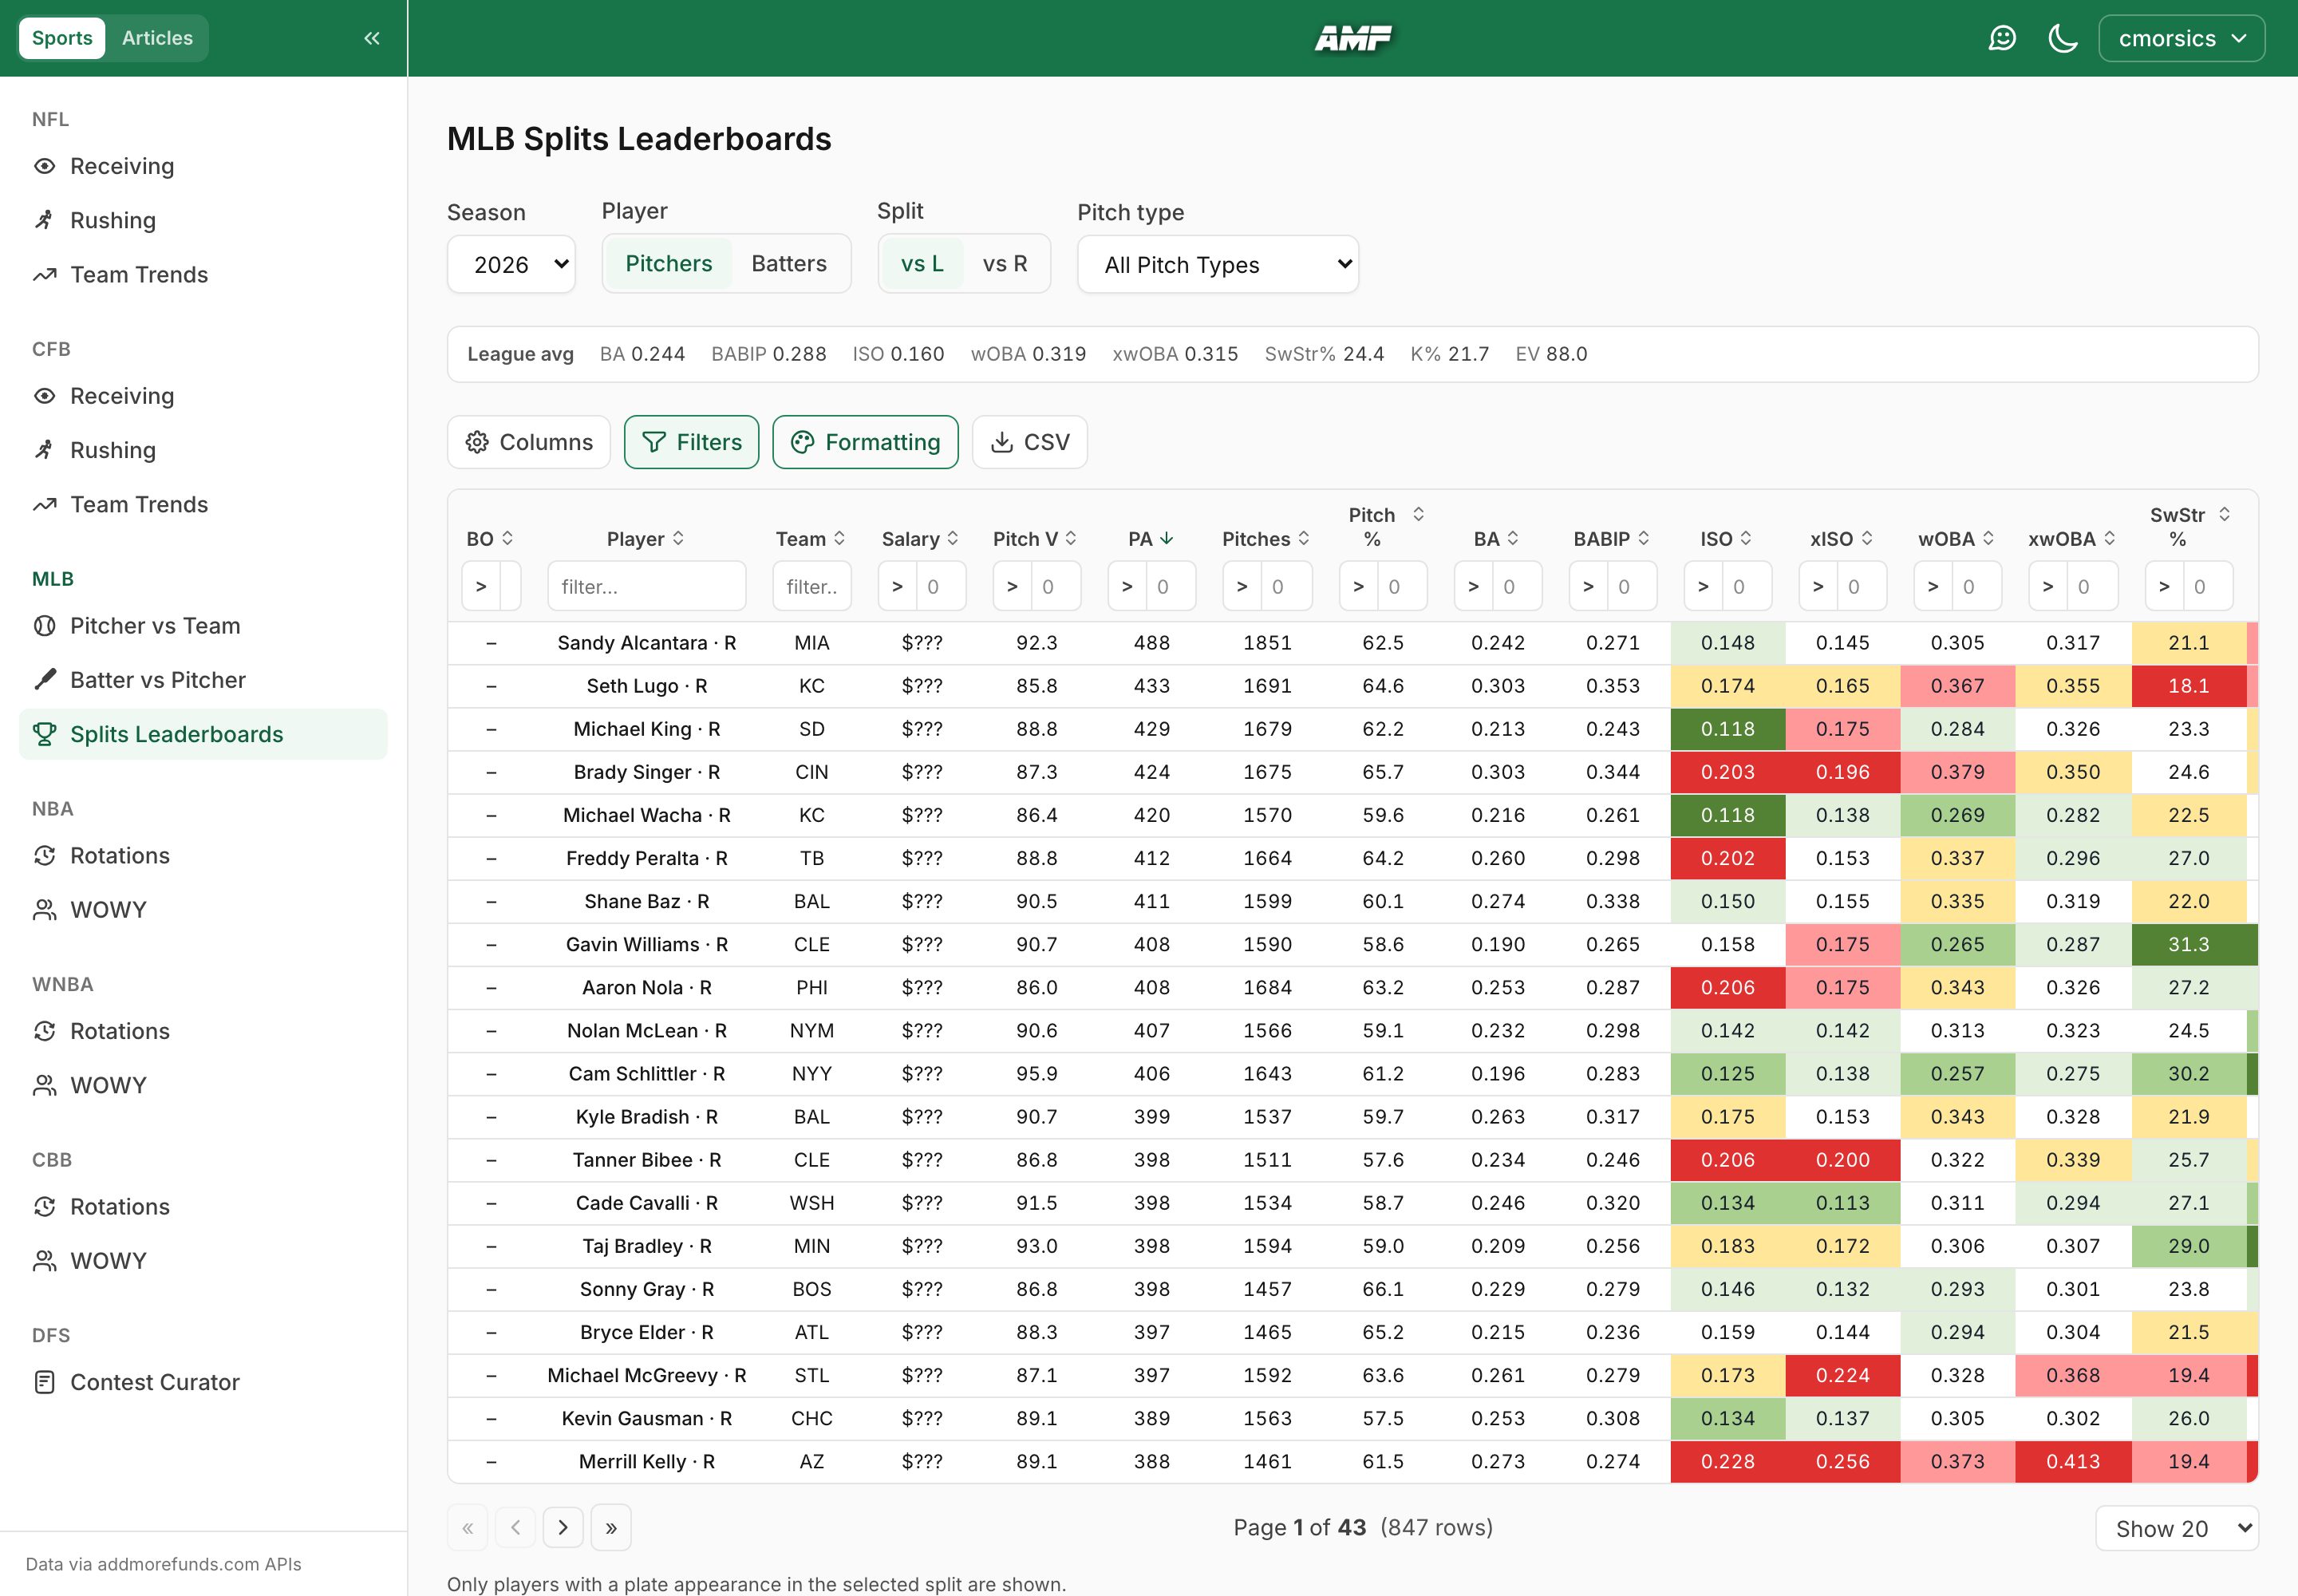The width and height of the screenshot is (2298, 1596).
Task: Open NFL Rushing in sidebar
Action: coord(203,220)
